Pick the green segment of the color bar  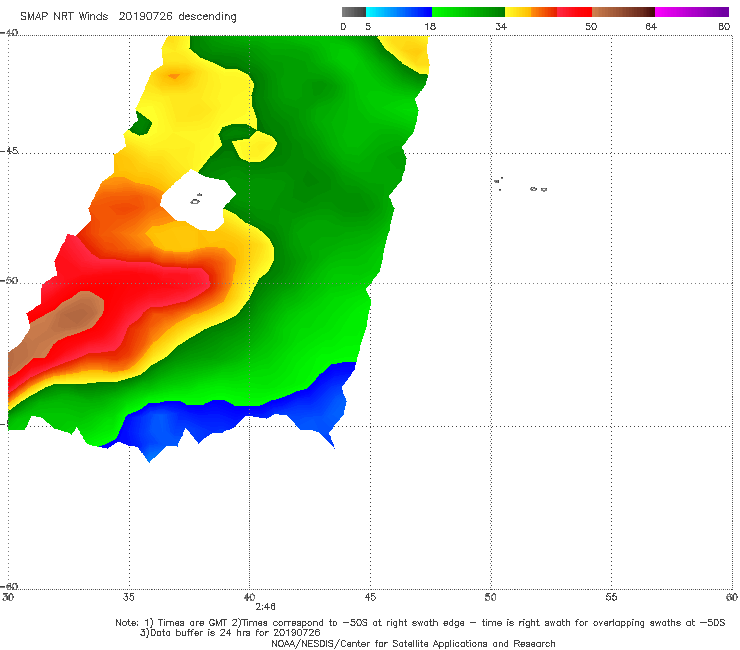[x=468, y=12]
